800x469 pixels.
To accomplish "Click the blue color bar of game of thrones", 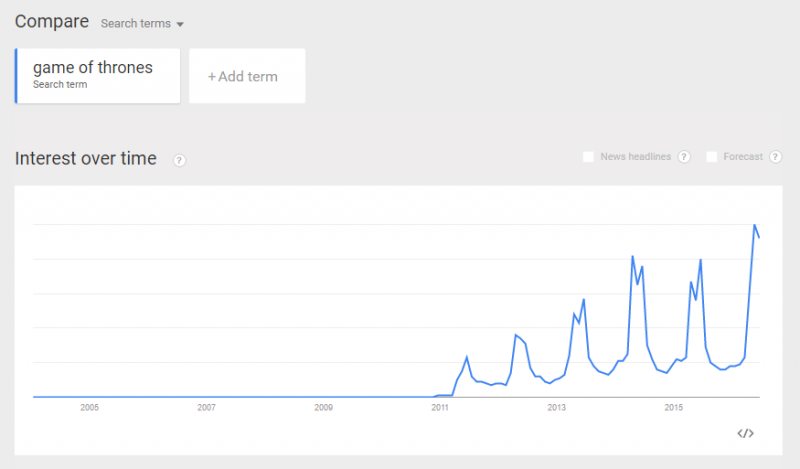I will point(16,76).
